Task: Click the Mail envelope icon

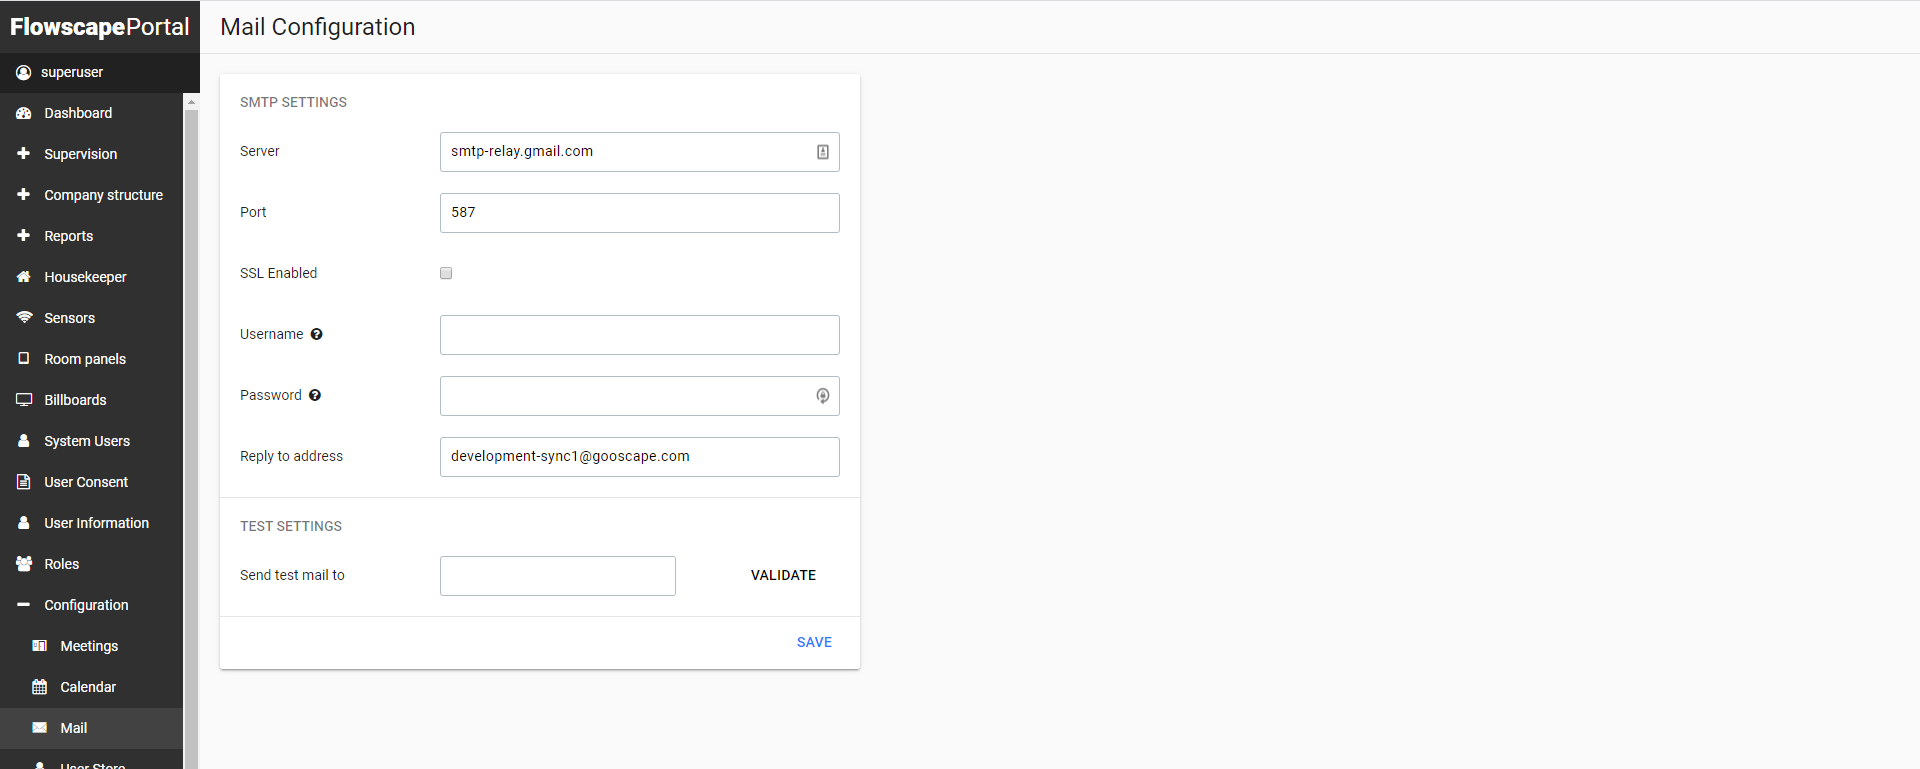Action: [x=40, y=728]
